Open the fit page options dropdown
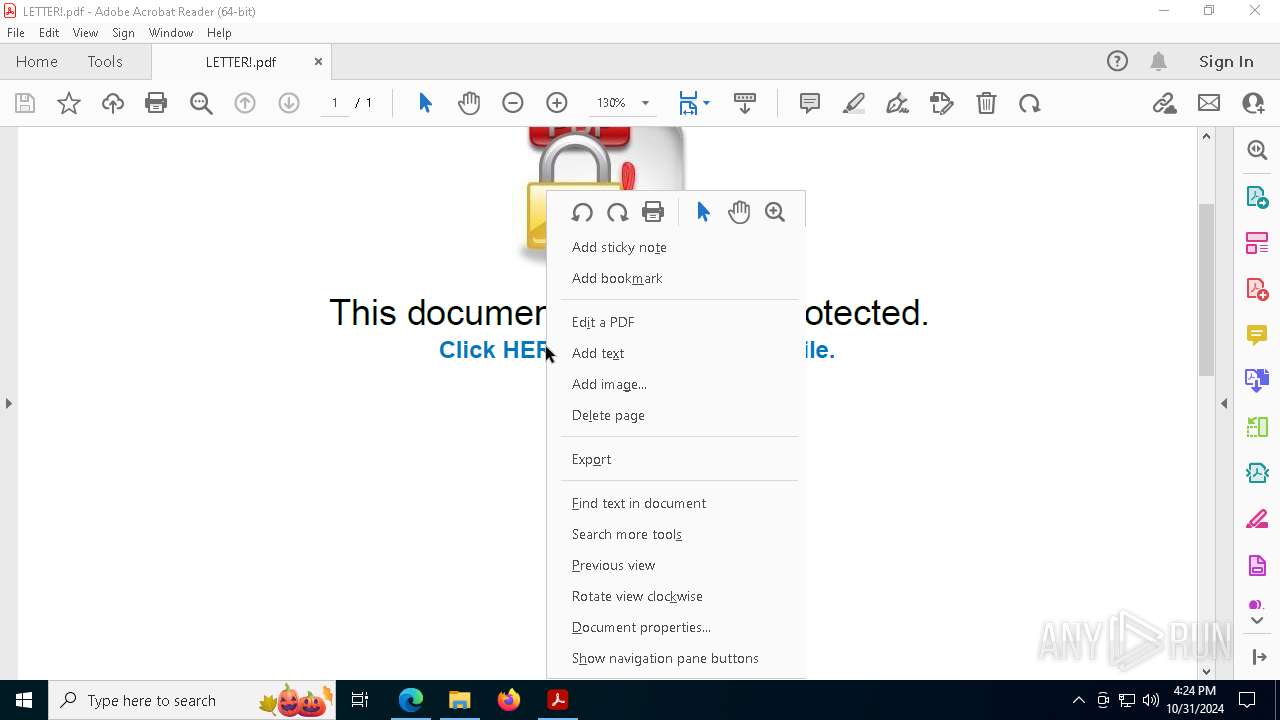The image size is (1280, 720). (706, 103)
